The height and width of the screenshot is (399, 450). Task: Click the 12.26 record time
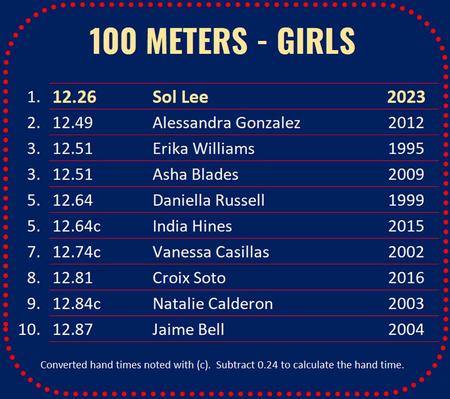click(x=75, y=97)
